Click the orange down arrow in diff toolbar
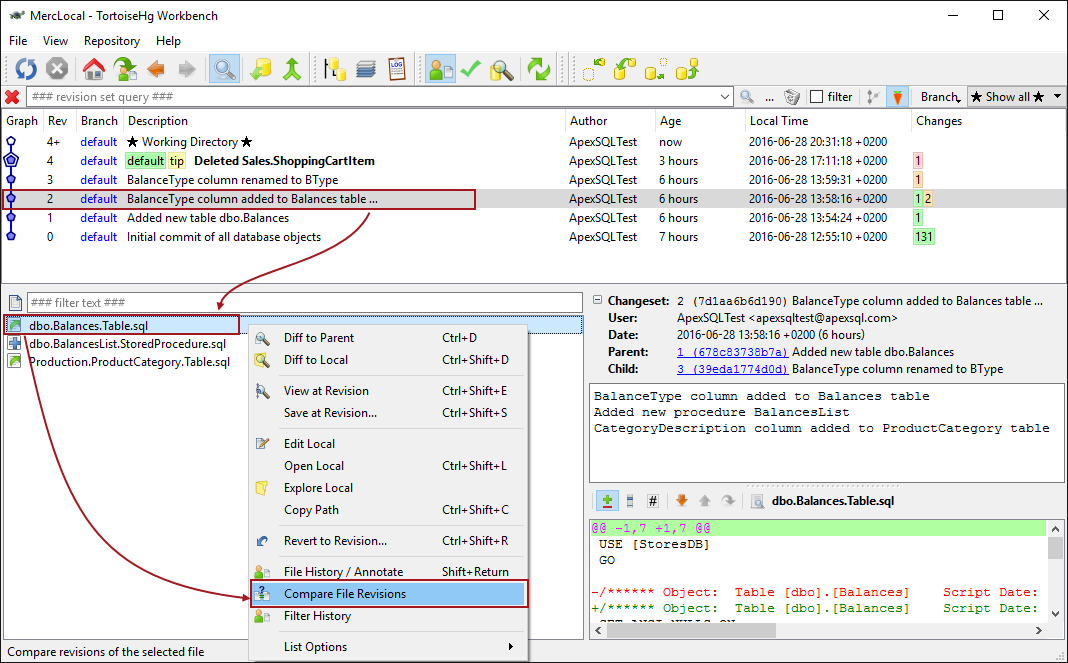Viewport: 1068px width, 663px height. pyautogui.click(x=681, y=501)
